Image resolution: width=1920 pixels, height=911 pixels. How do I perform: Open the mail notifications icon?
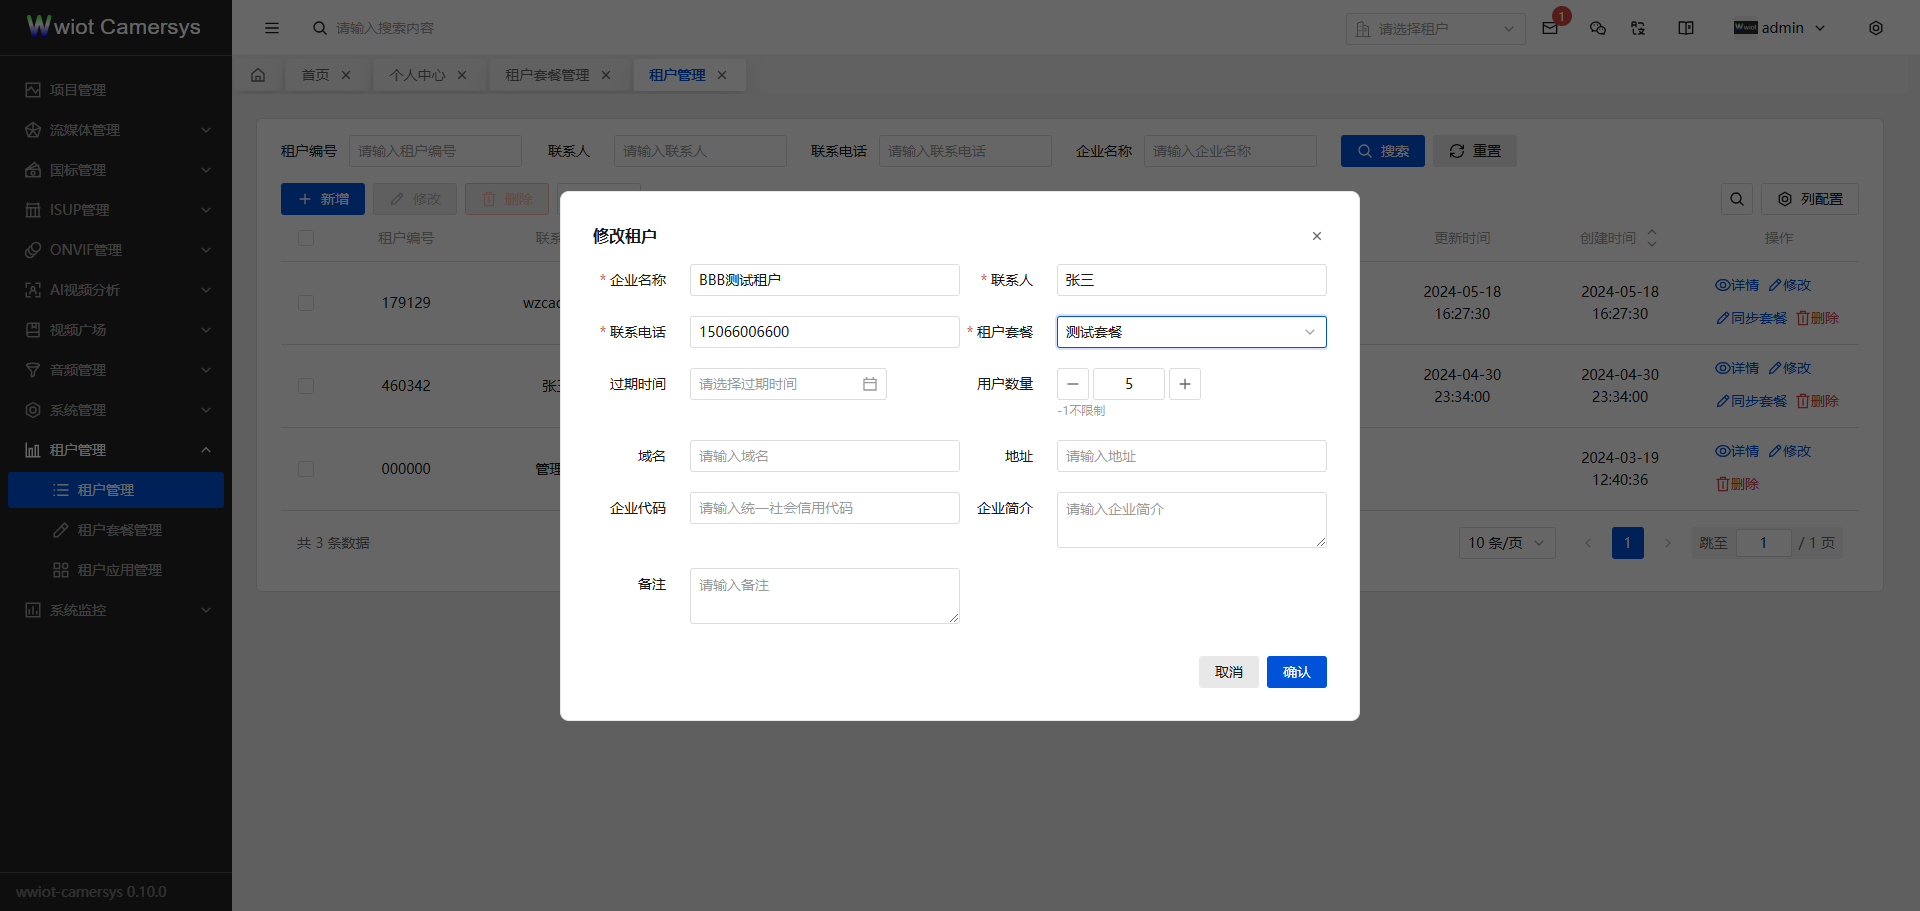click(x=1550, y=28)
